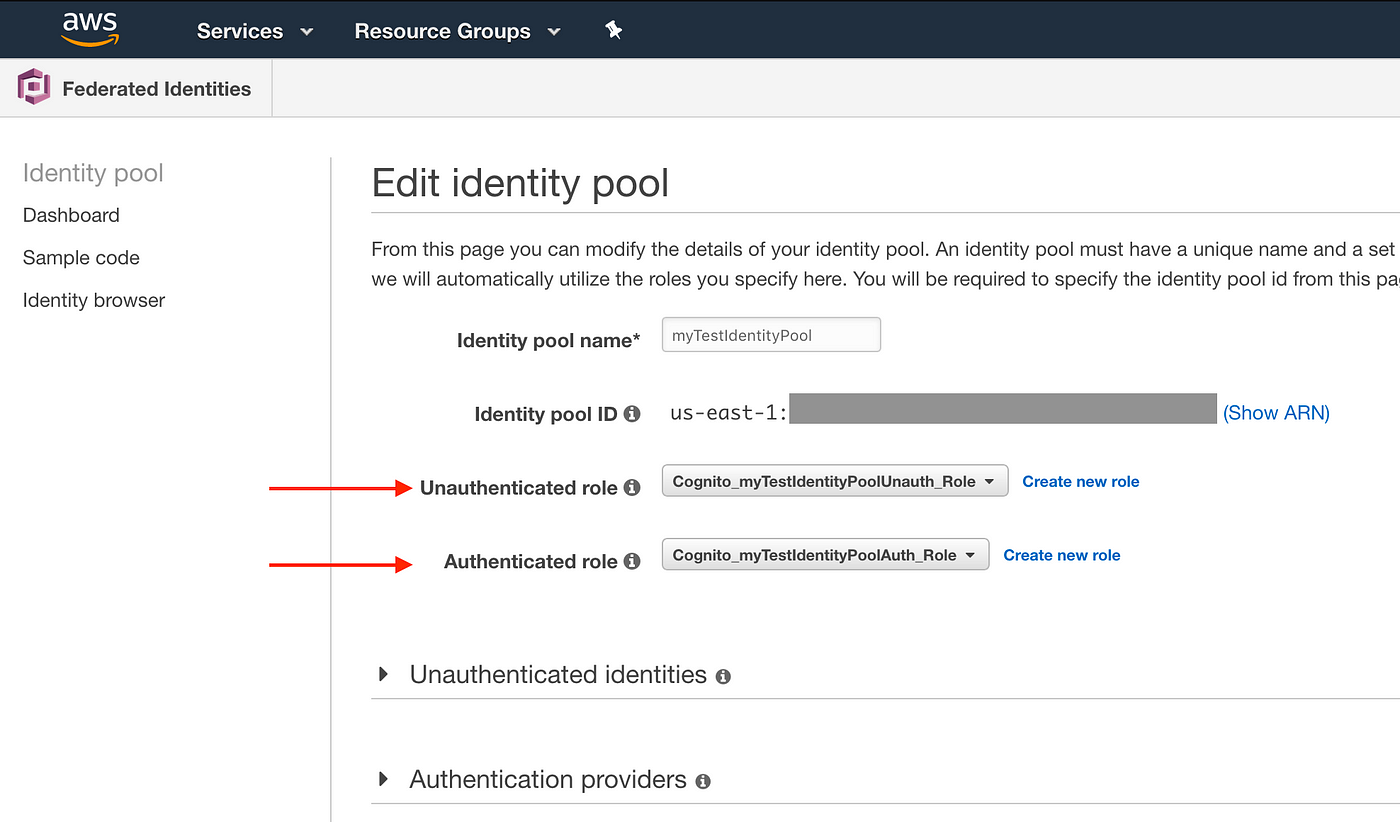Image resolution: width=1400 pixels, height=822 pixels.
Task: Select Identity pool in sidebar
Action: coord(93,173)
